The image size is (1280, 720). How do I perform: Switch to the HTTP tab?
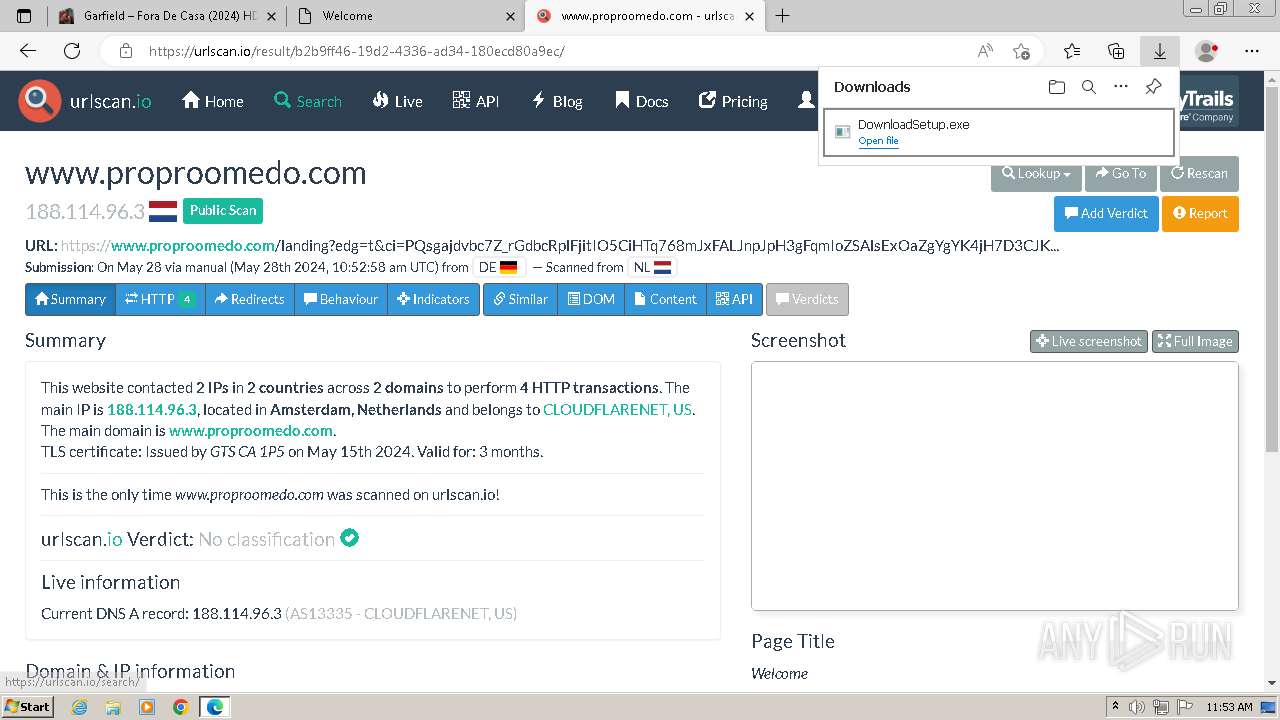coord(160,299)
